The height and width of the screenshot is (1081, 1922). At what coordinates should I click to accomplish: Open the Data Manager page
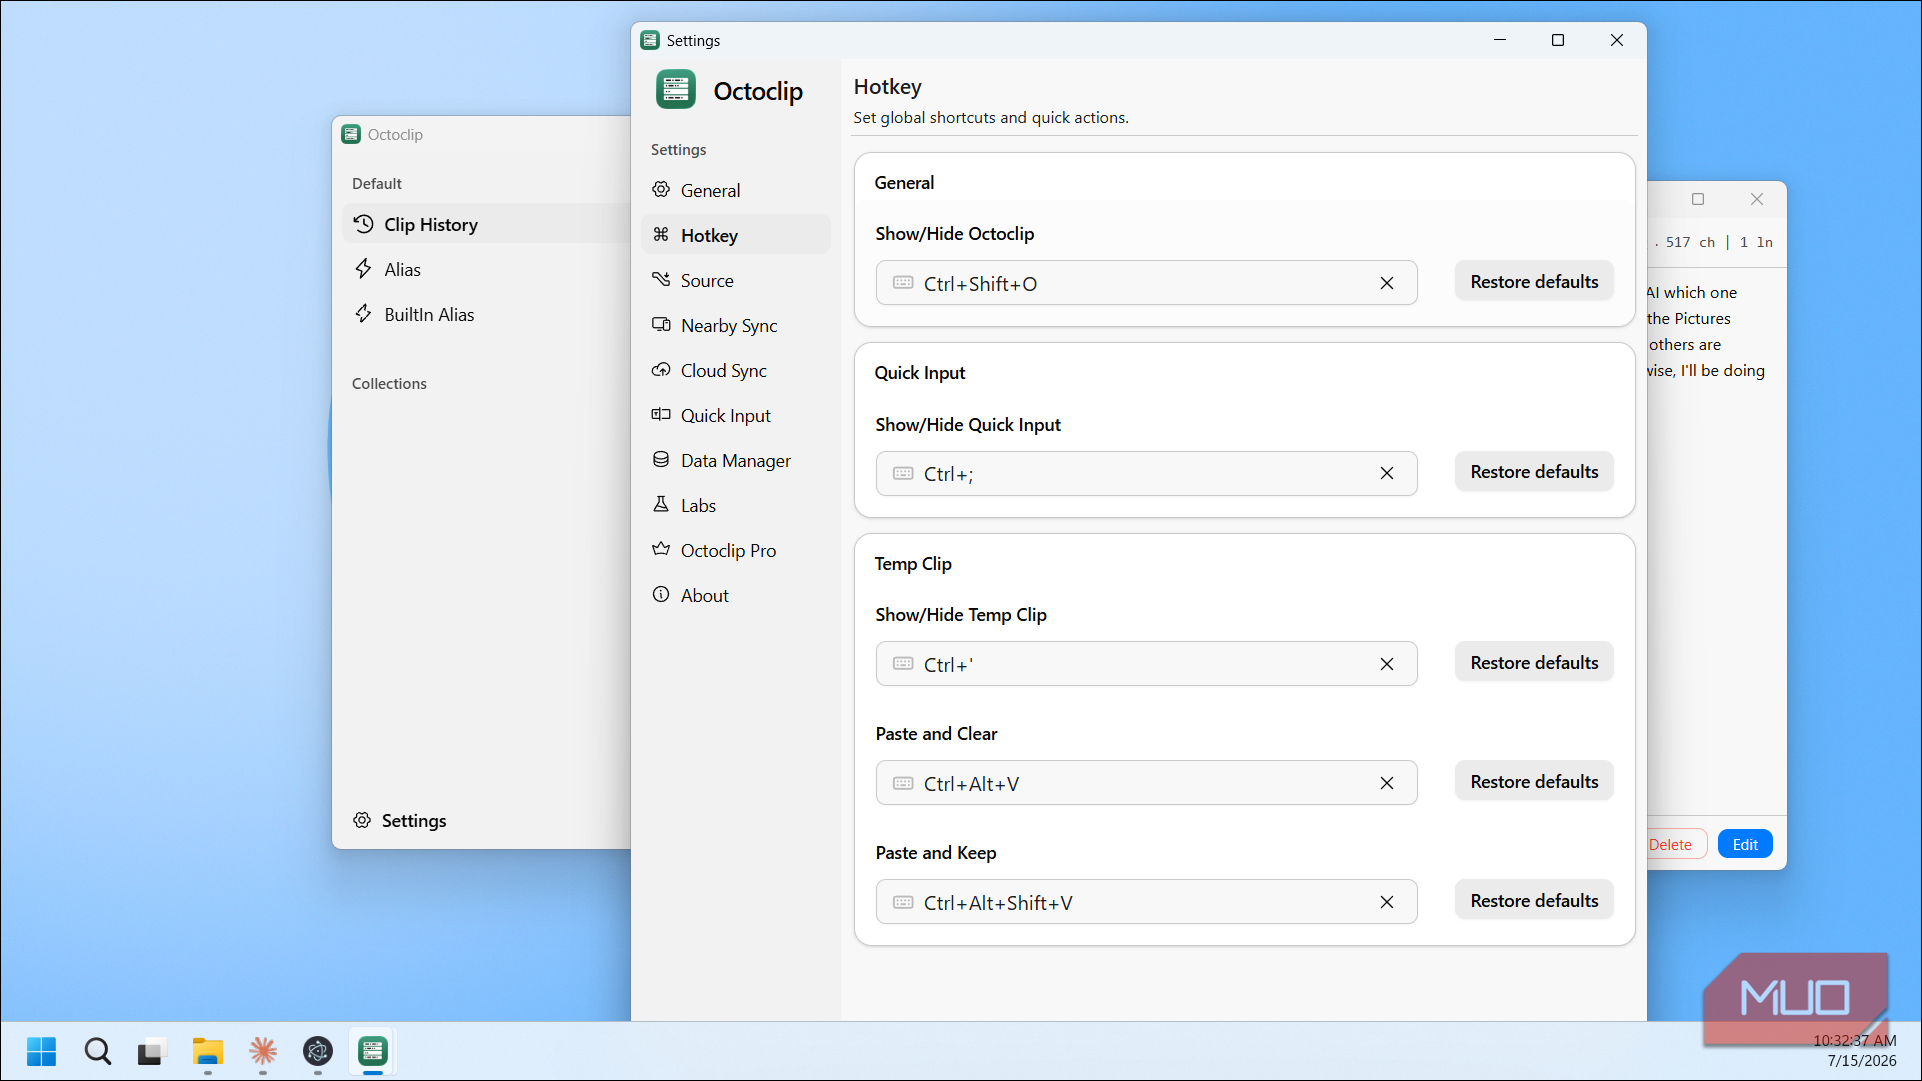[x=735, y=460]
